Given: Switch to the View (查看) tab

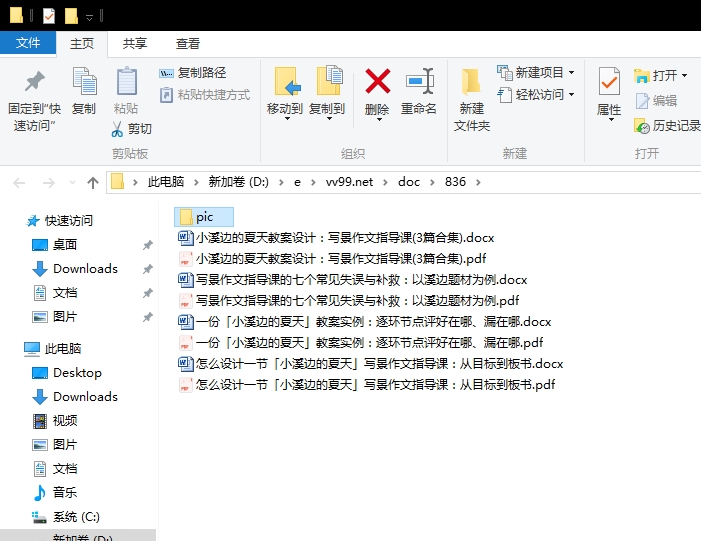Looking at the screenshot, I should coord(187,43).
